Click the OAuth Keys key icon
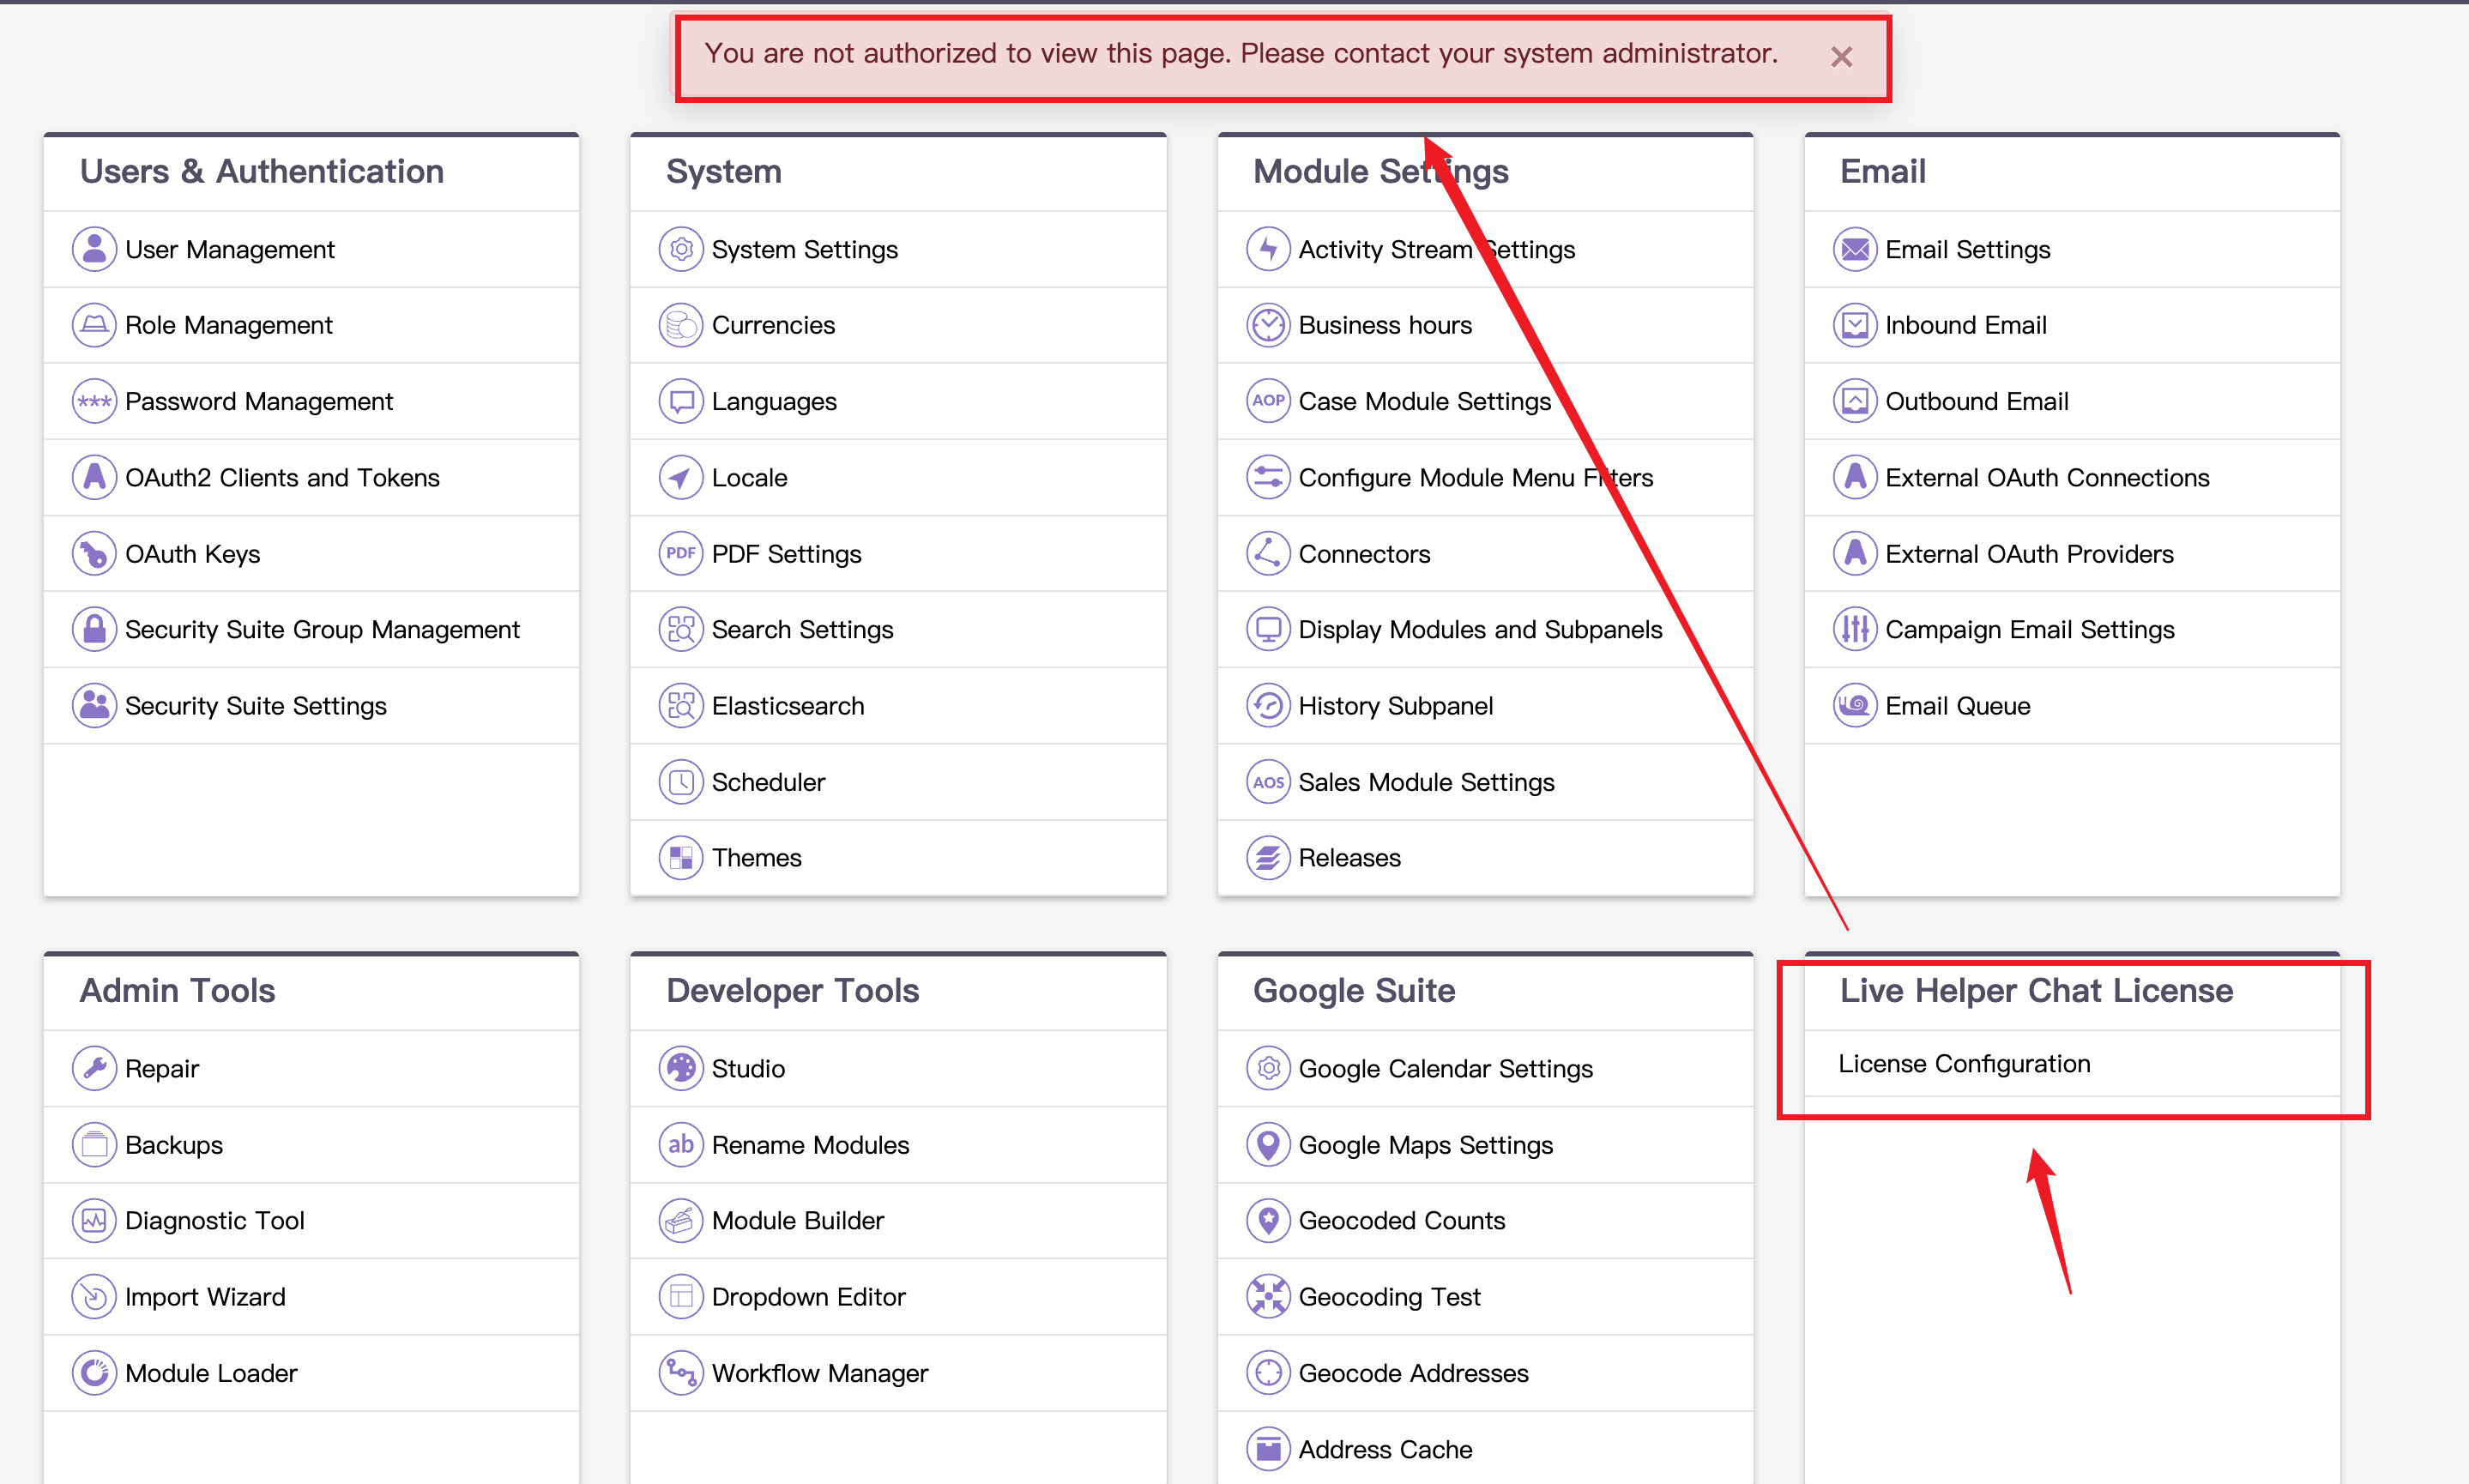The image size is (2469, 1484). (x=94, y=553)
